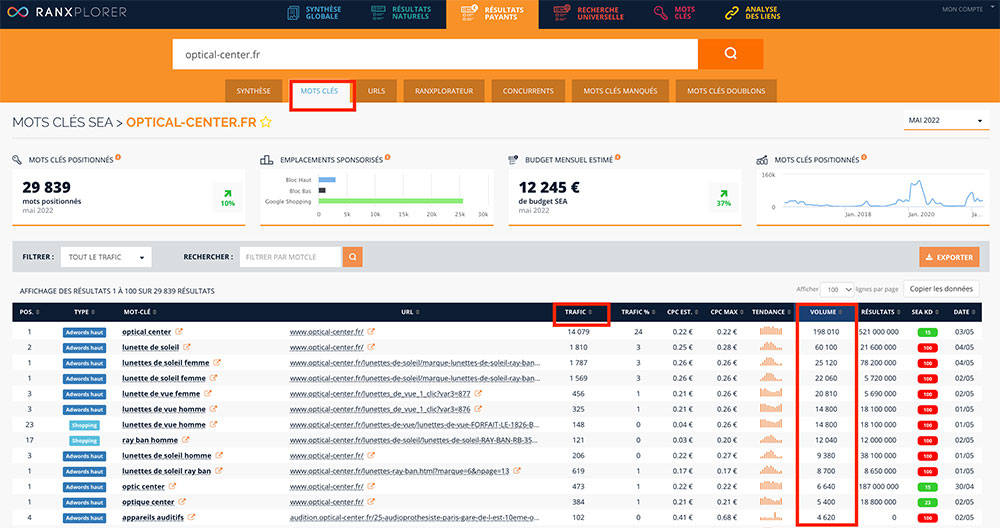Sort table by TYPE column

pos(84,312)
